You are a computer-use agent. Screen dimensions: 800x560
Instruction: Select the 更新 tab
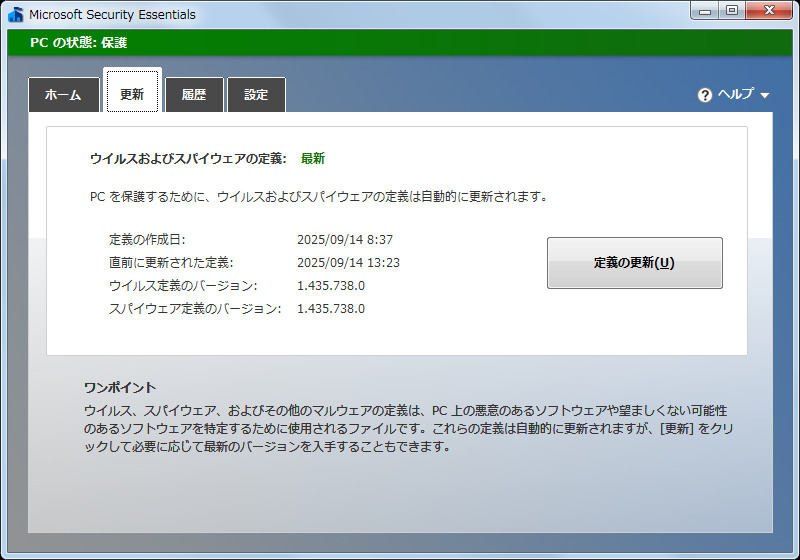132,95
